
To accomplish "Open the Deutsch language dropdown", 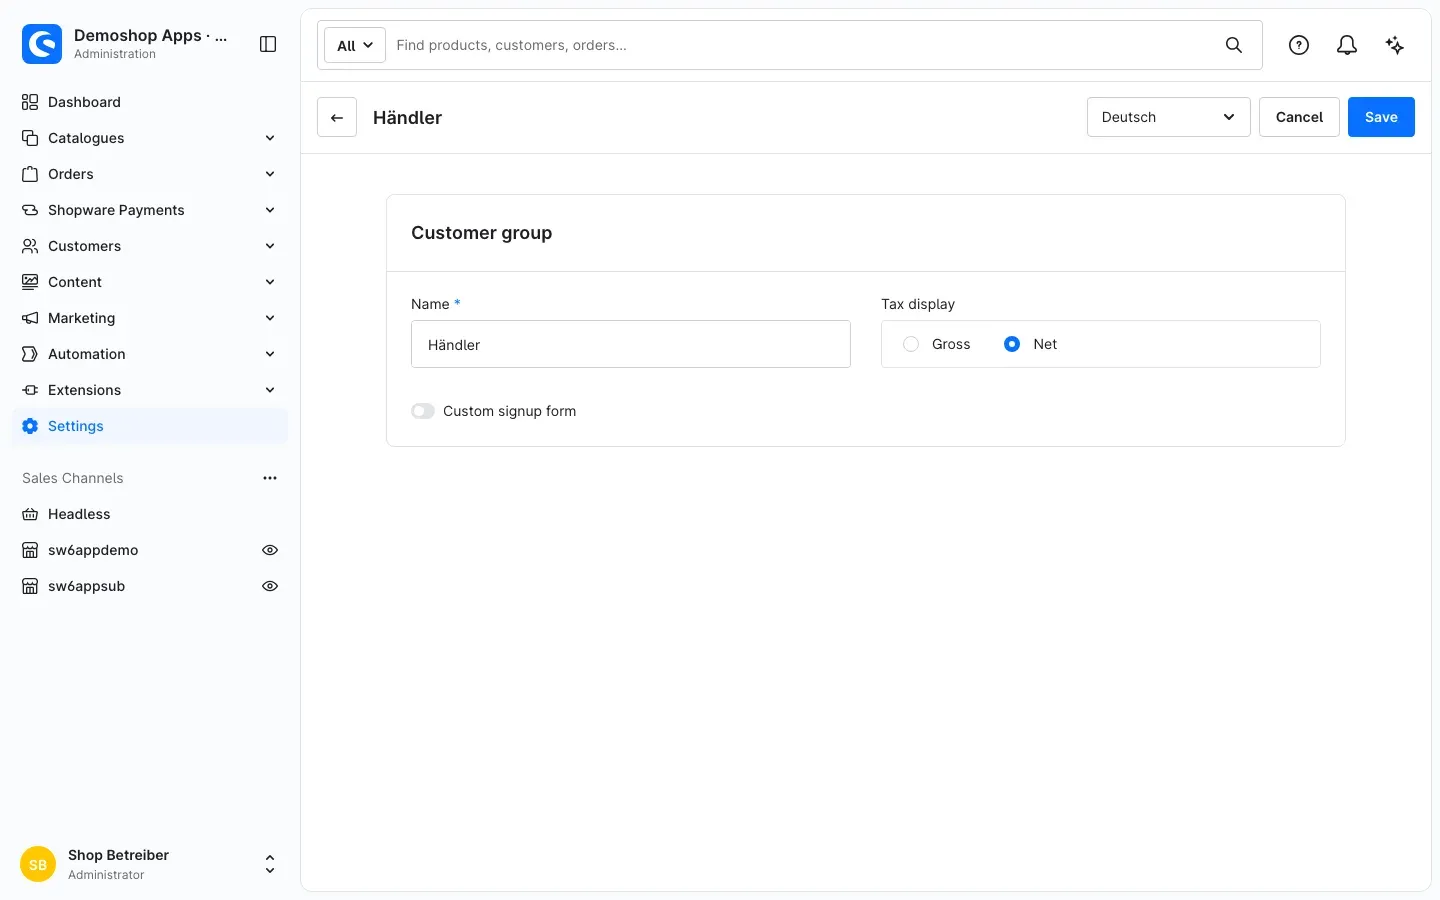I will (1168, 117).
